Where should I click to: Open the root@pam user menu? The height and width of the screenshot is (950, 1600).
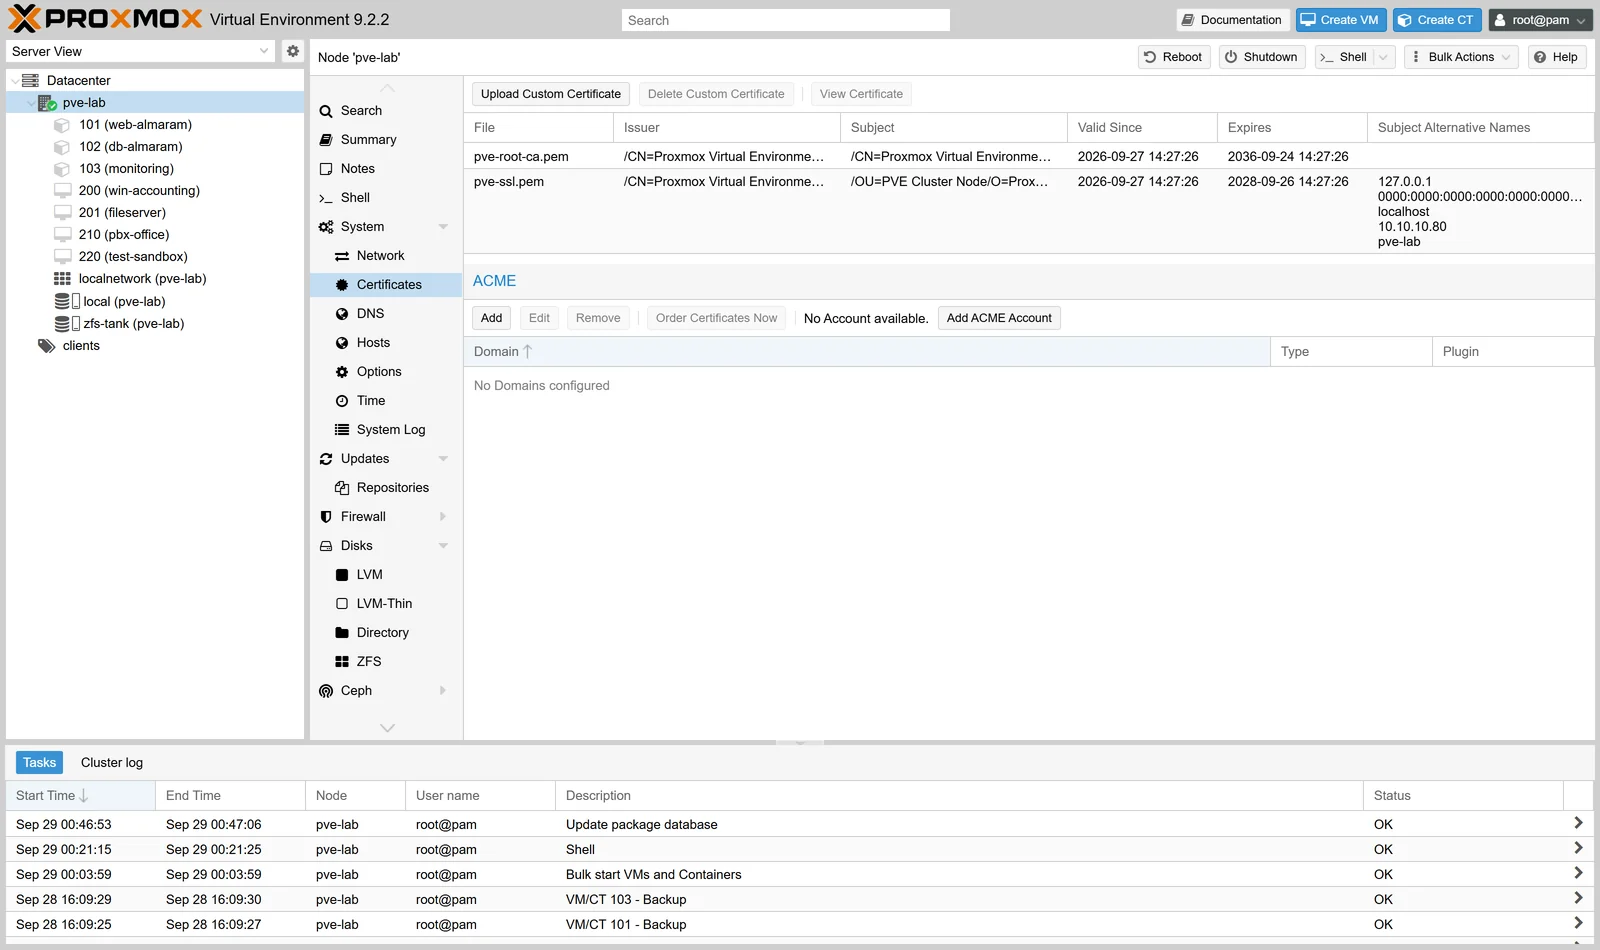click(x=1540, y=20)
